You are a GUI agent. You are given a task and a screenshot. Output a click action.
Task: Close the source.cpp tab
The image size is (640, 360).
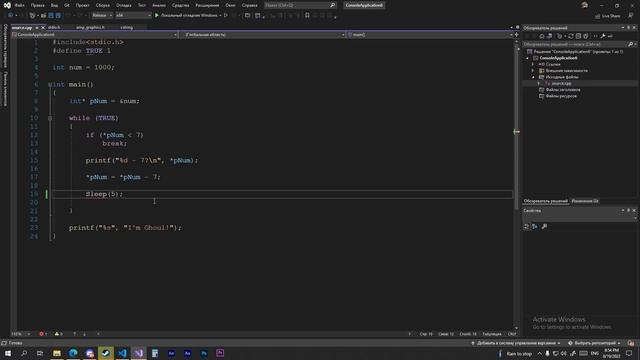[x=43, y=27]
